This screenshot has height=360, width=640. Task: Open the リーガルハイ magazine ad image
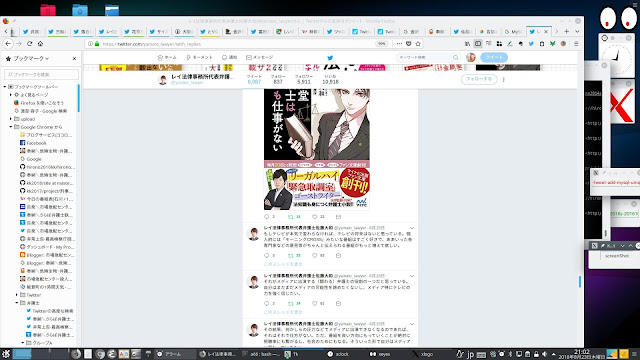point(317,189)
